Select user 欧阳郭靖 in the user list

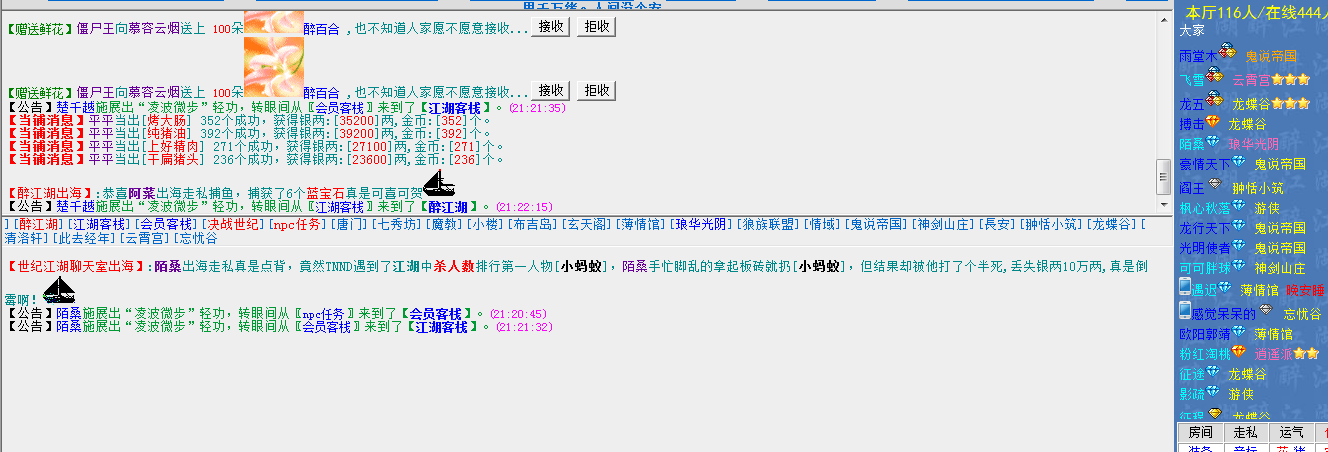[x=1205, y=334]
